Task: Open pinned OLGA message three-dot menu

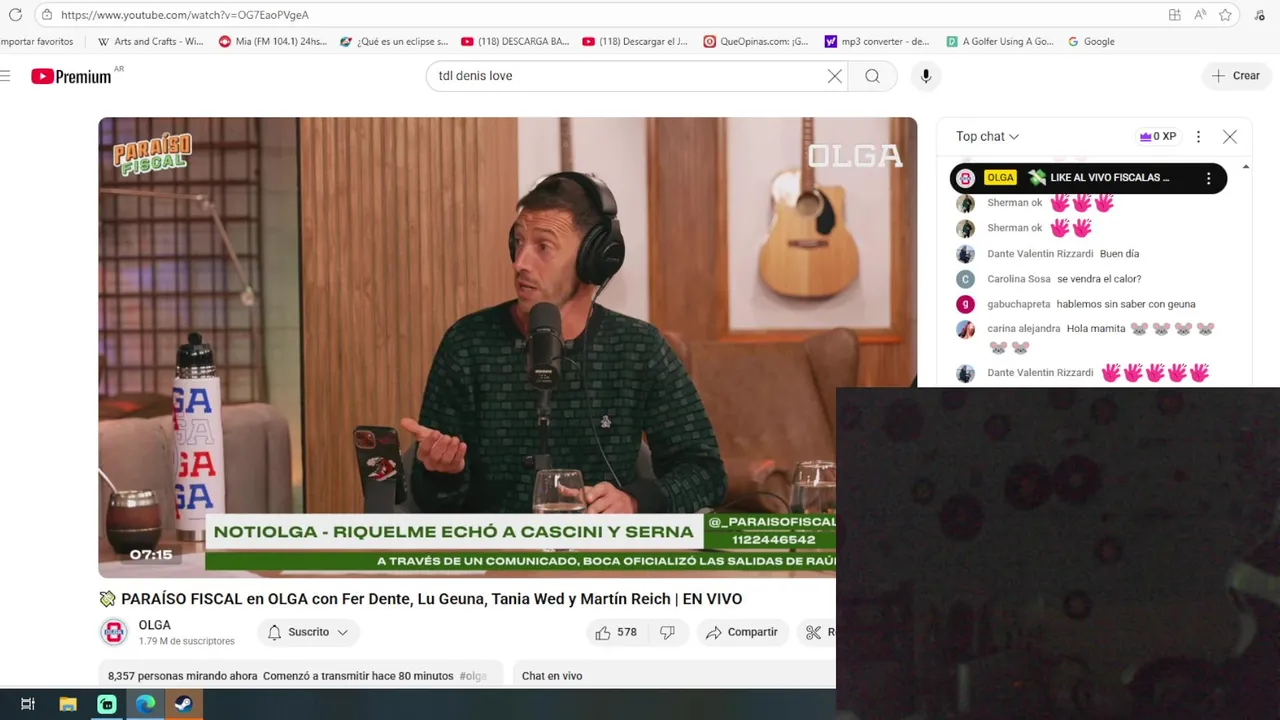Action: (x=1208, y=178)
